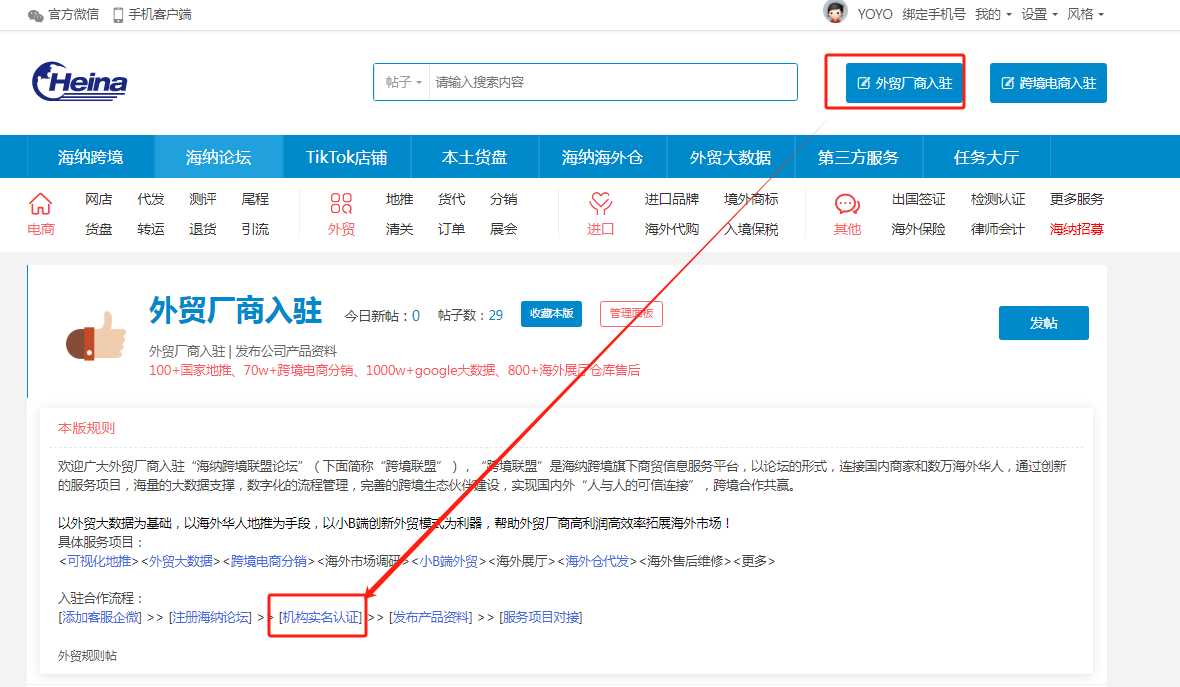The image size is (1180, 687).
Task: Expand the 我的 dropdown menu
Action: [992, 15]
